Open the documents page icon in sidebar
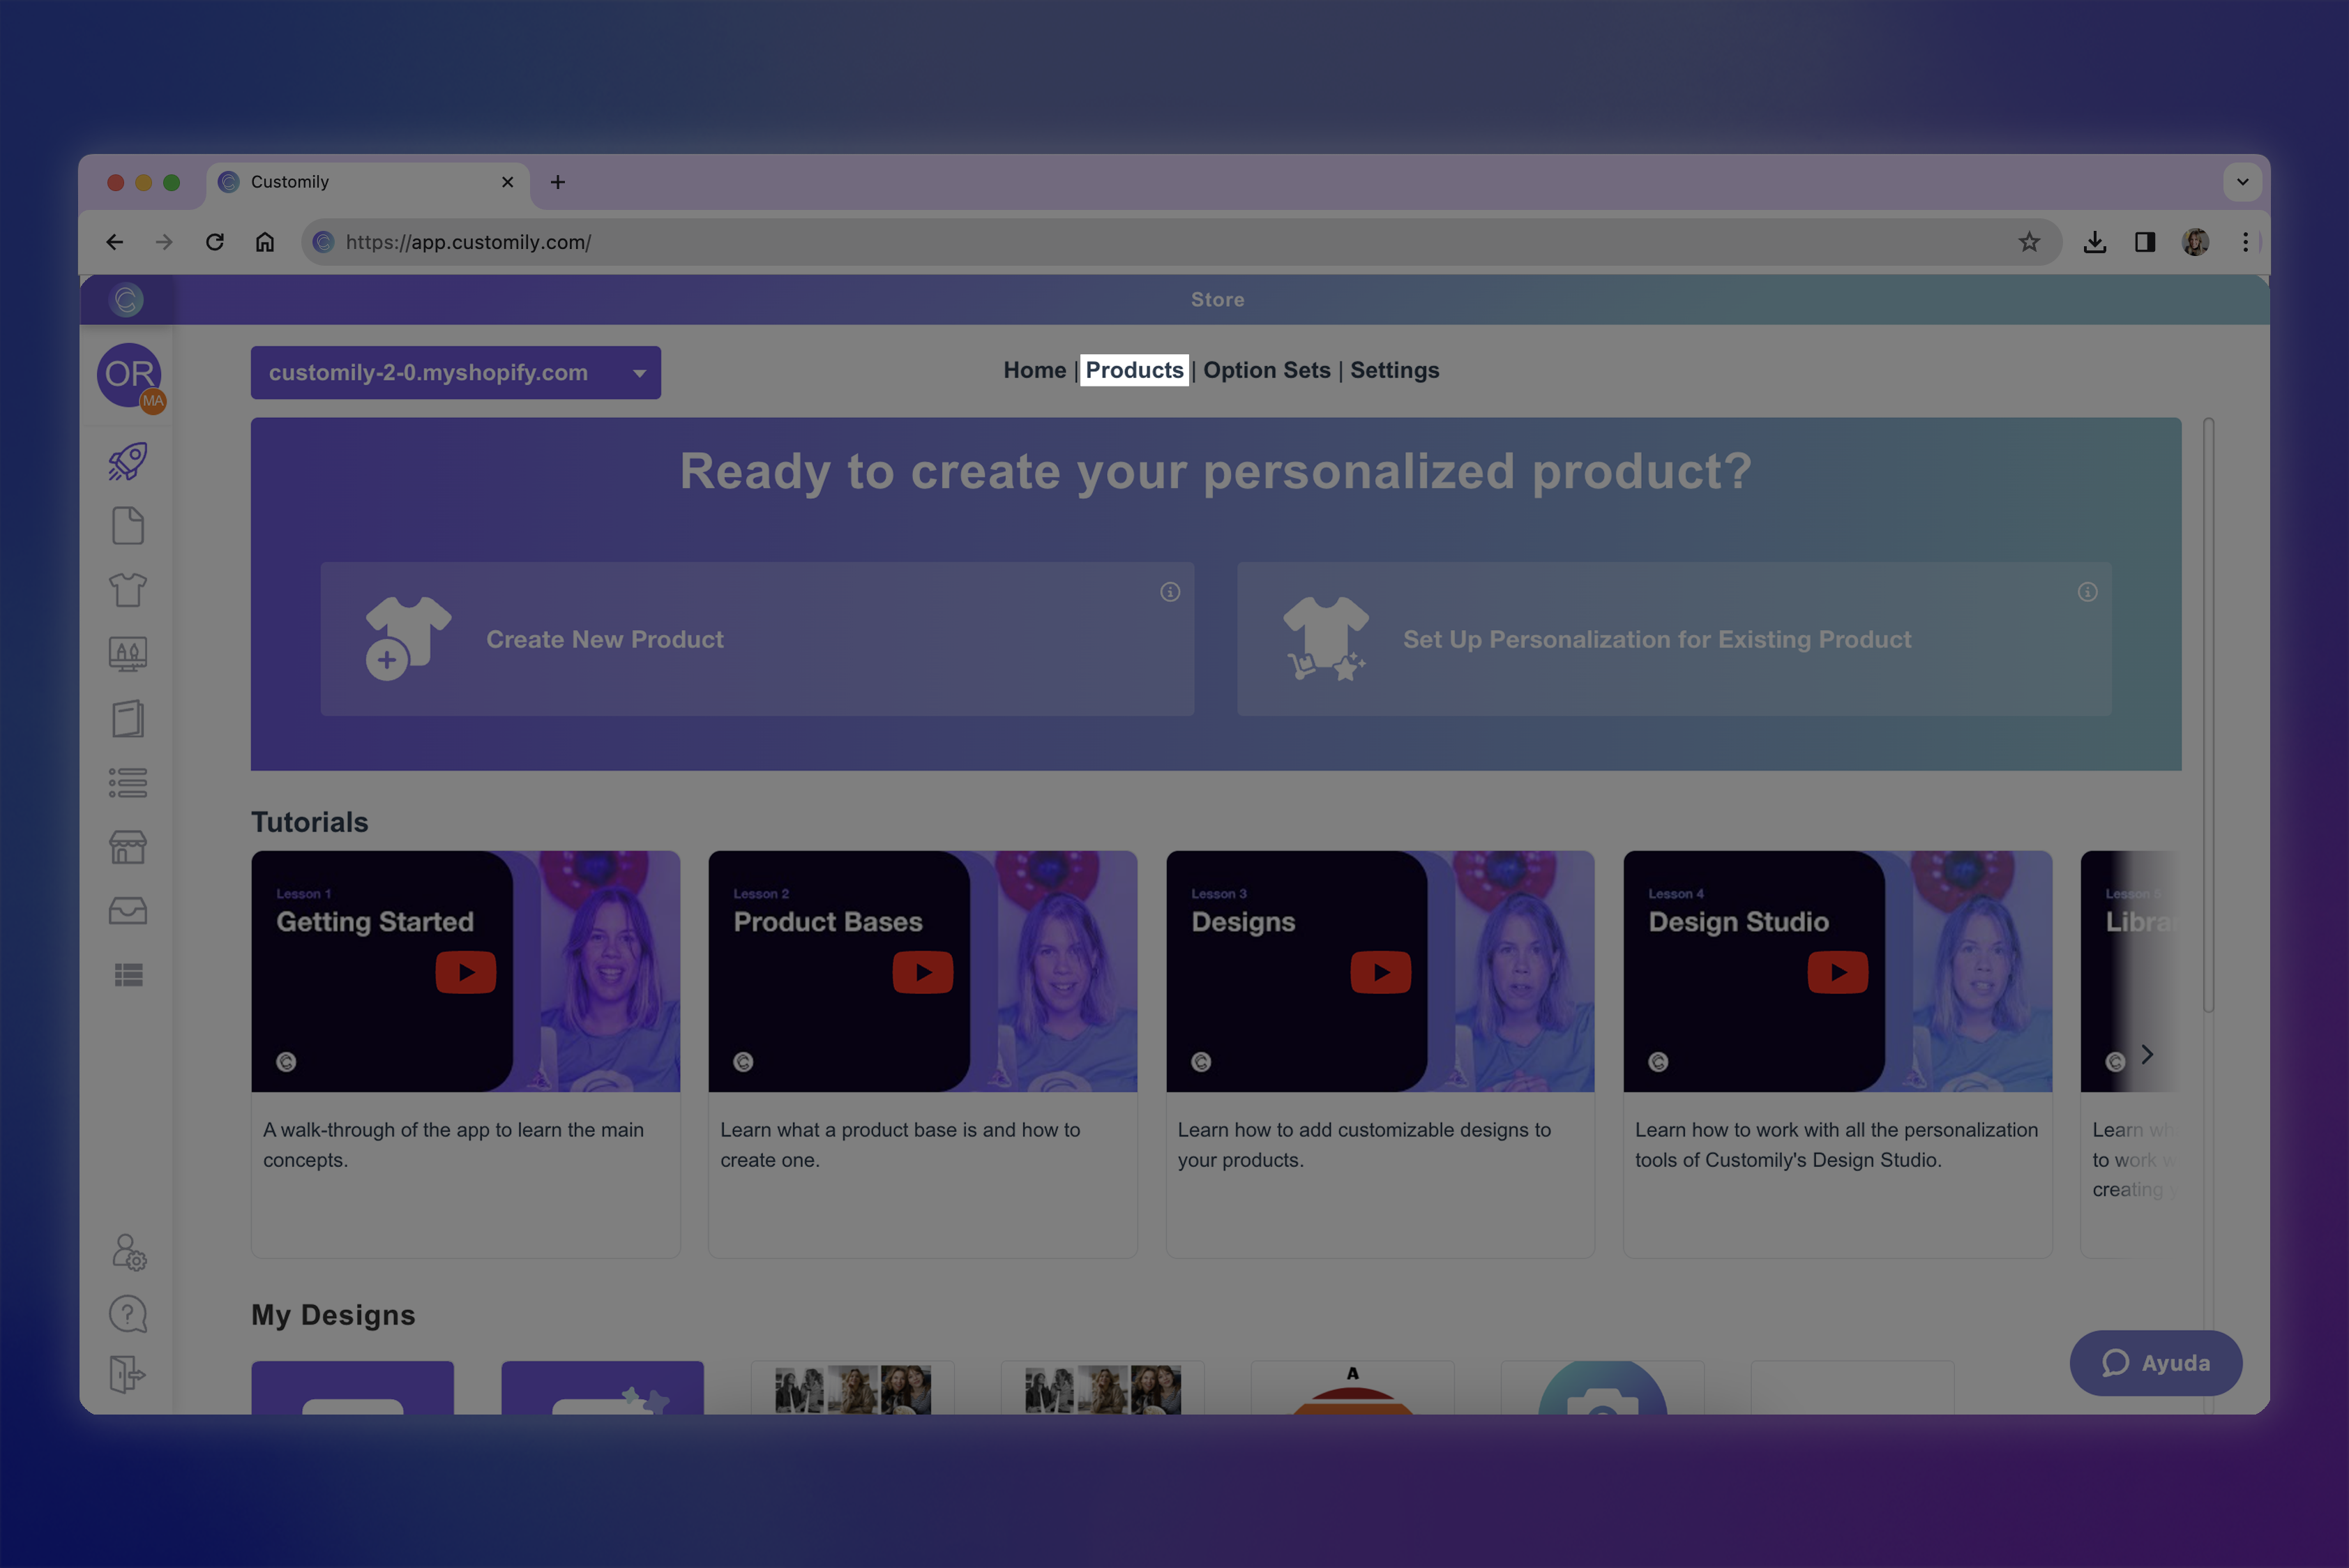 [127, 525]
